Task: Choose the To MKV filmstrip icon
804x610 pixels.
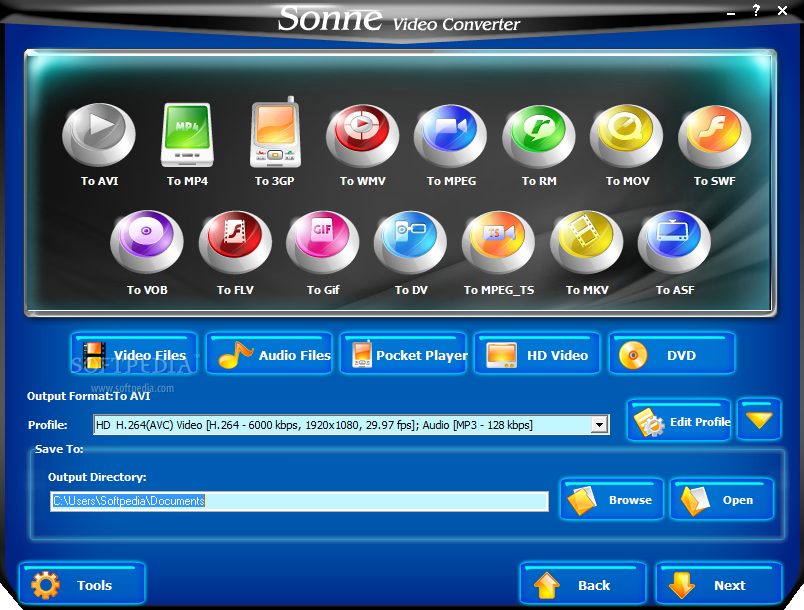Action: 587,242
